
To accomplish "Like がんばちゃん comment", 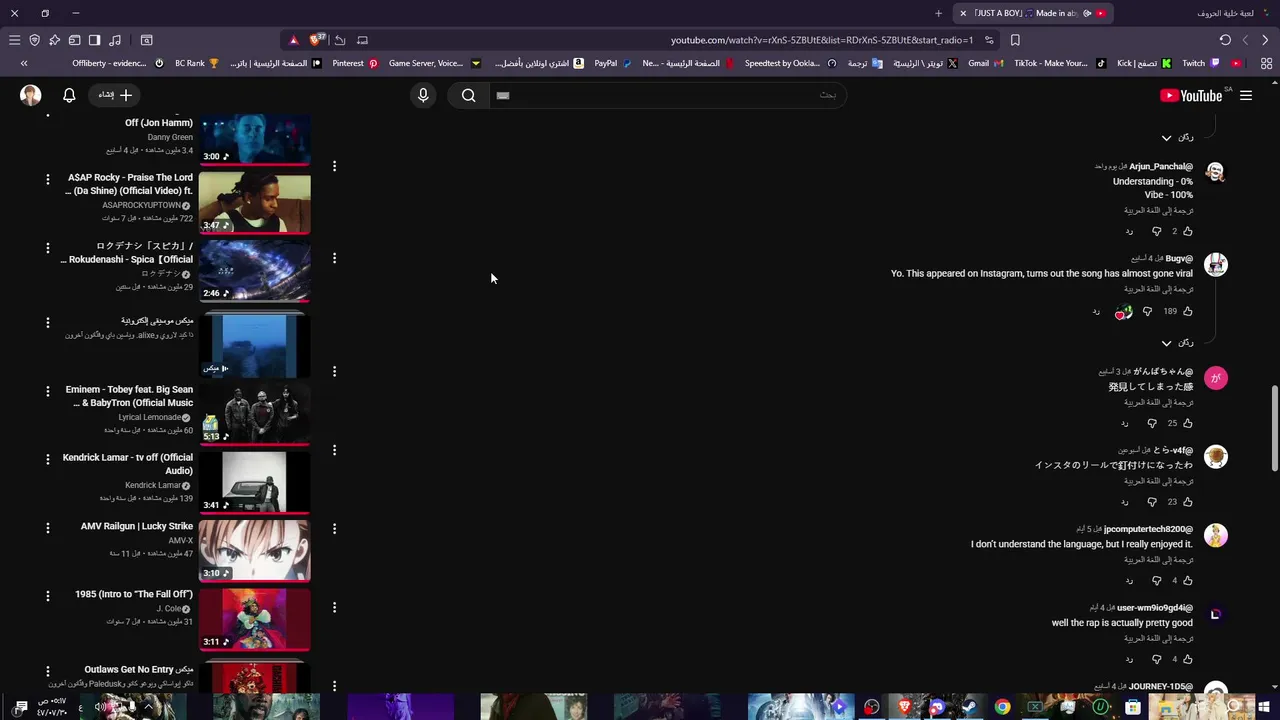I will pyautogui.click(x=1188, y=423).
